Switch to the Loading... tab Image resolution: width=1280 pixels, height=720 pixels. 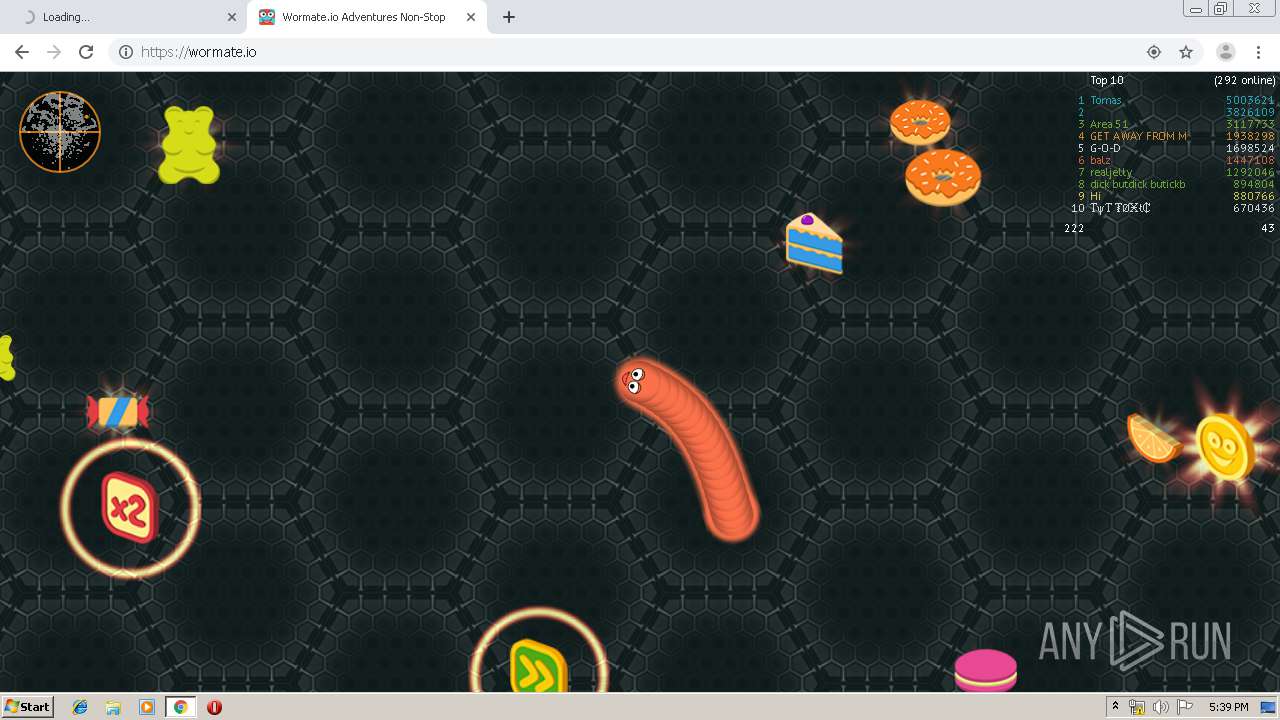coord(124,17)
